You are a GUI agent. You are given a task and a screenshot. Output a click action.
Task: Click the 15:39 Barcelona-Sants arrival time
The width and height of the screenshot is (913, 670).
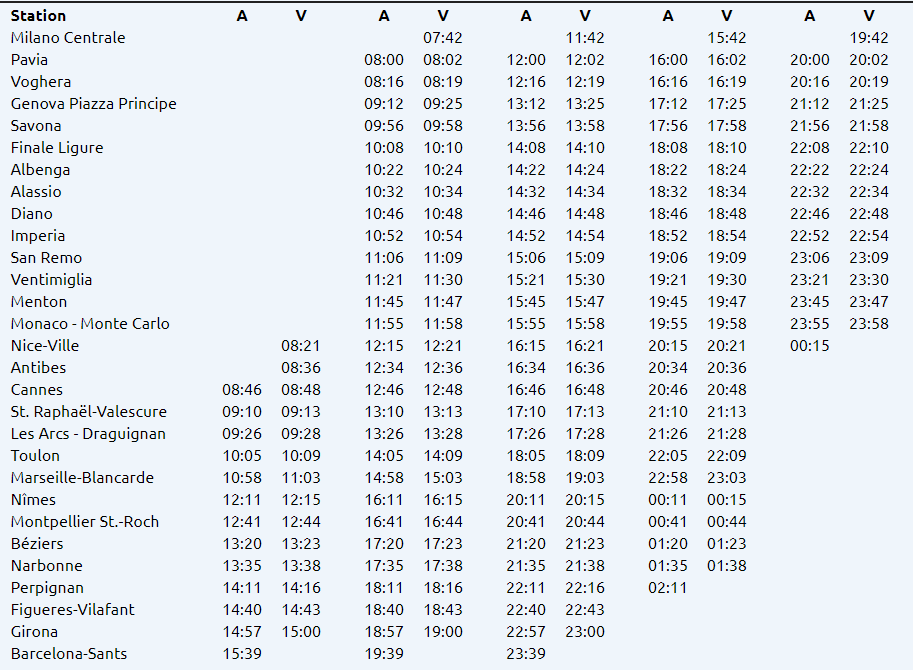click(242, 654)
